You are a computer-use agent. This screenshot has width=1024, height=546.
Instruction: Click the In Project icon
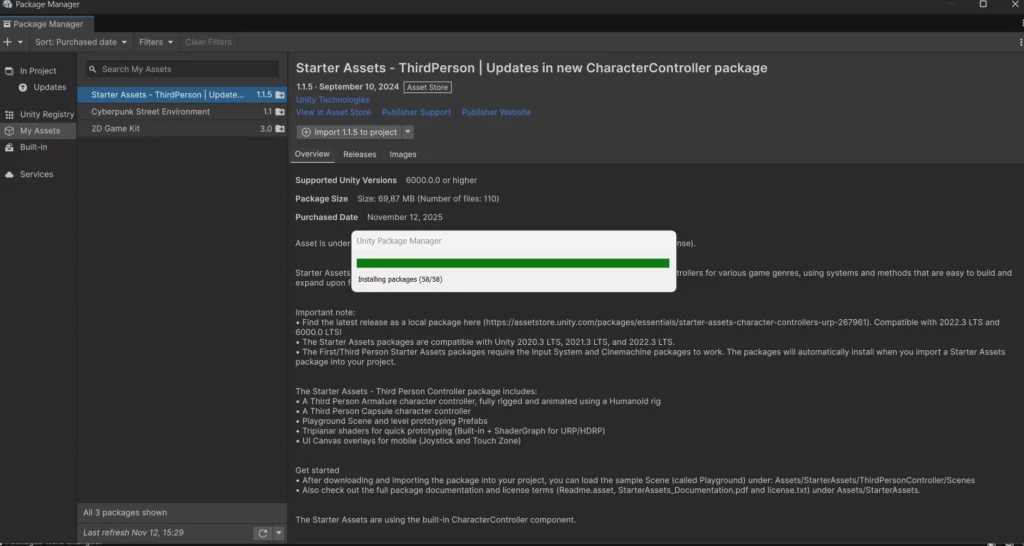click(9, 71)
